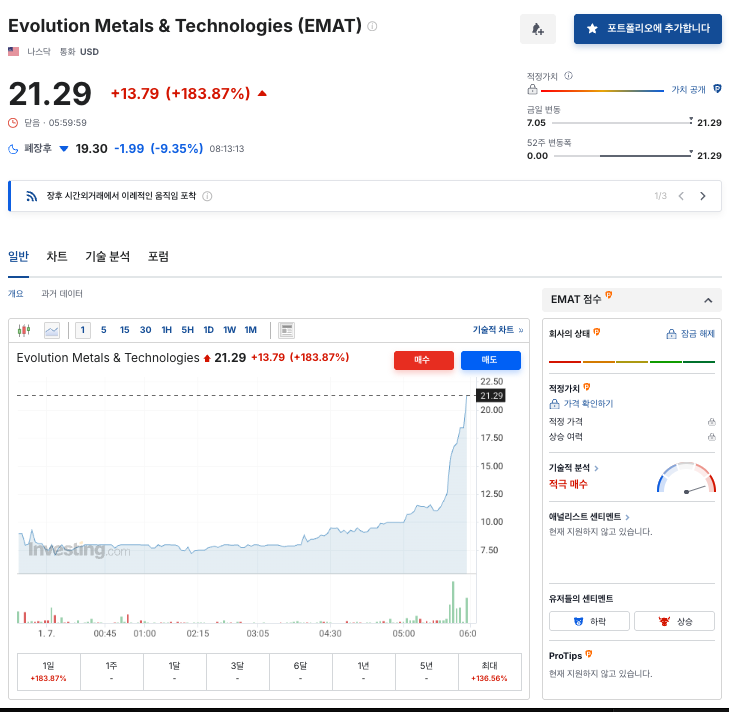
Task: Select the 1M chart interval
Action: point(251,330)
